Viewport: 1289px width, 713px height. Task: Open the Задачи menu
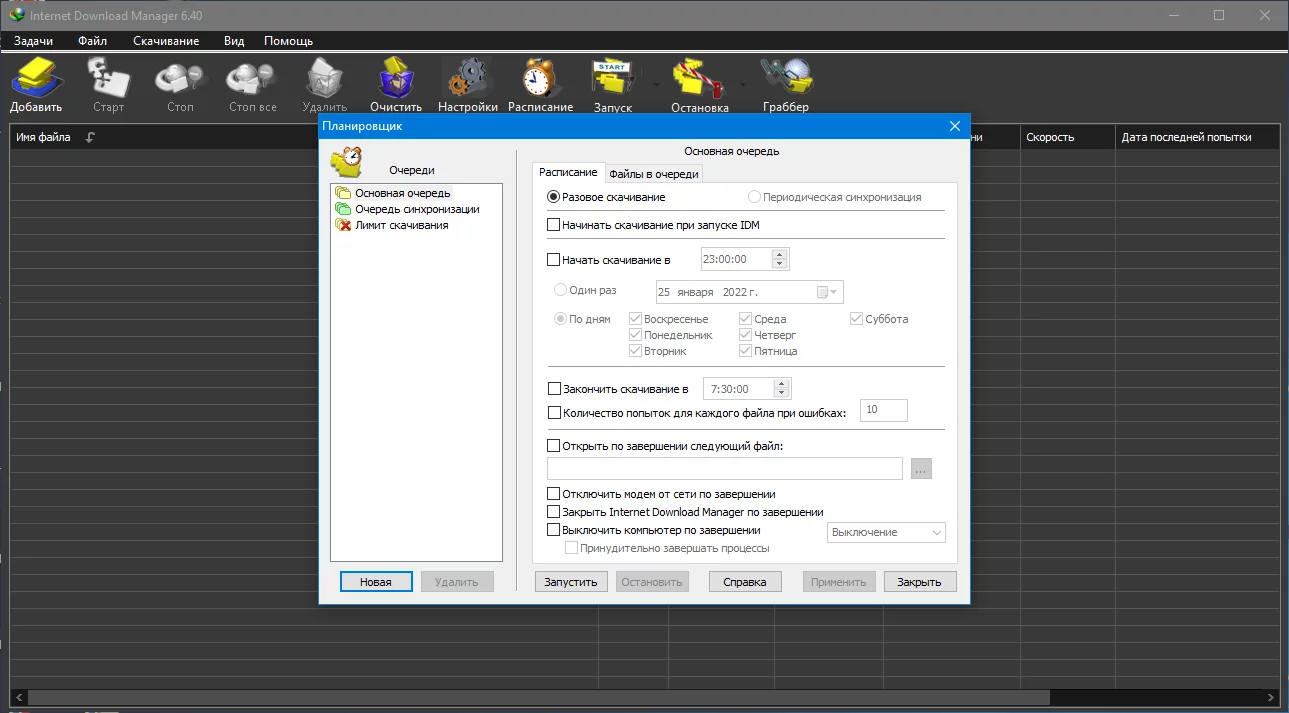[33, 41]
